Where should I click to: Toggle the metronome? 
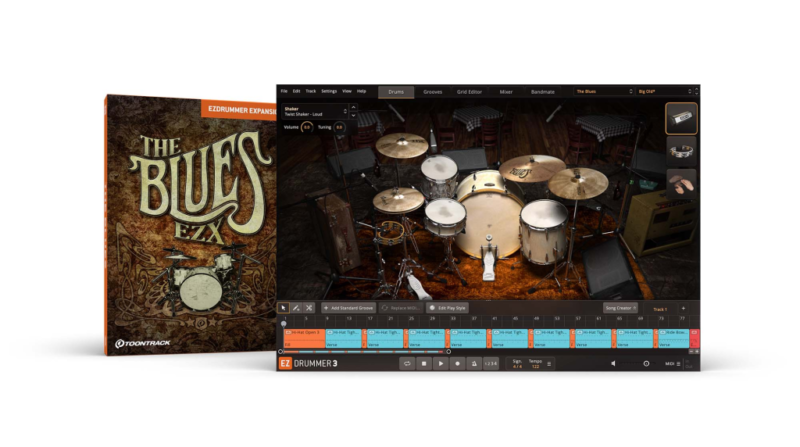point(474,364)
